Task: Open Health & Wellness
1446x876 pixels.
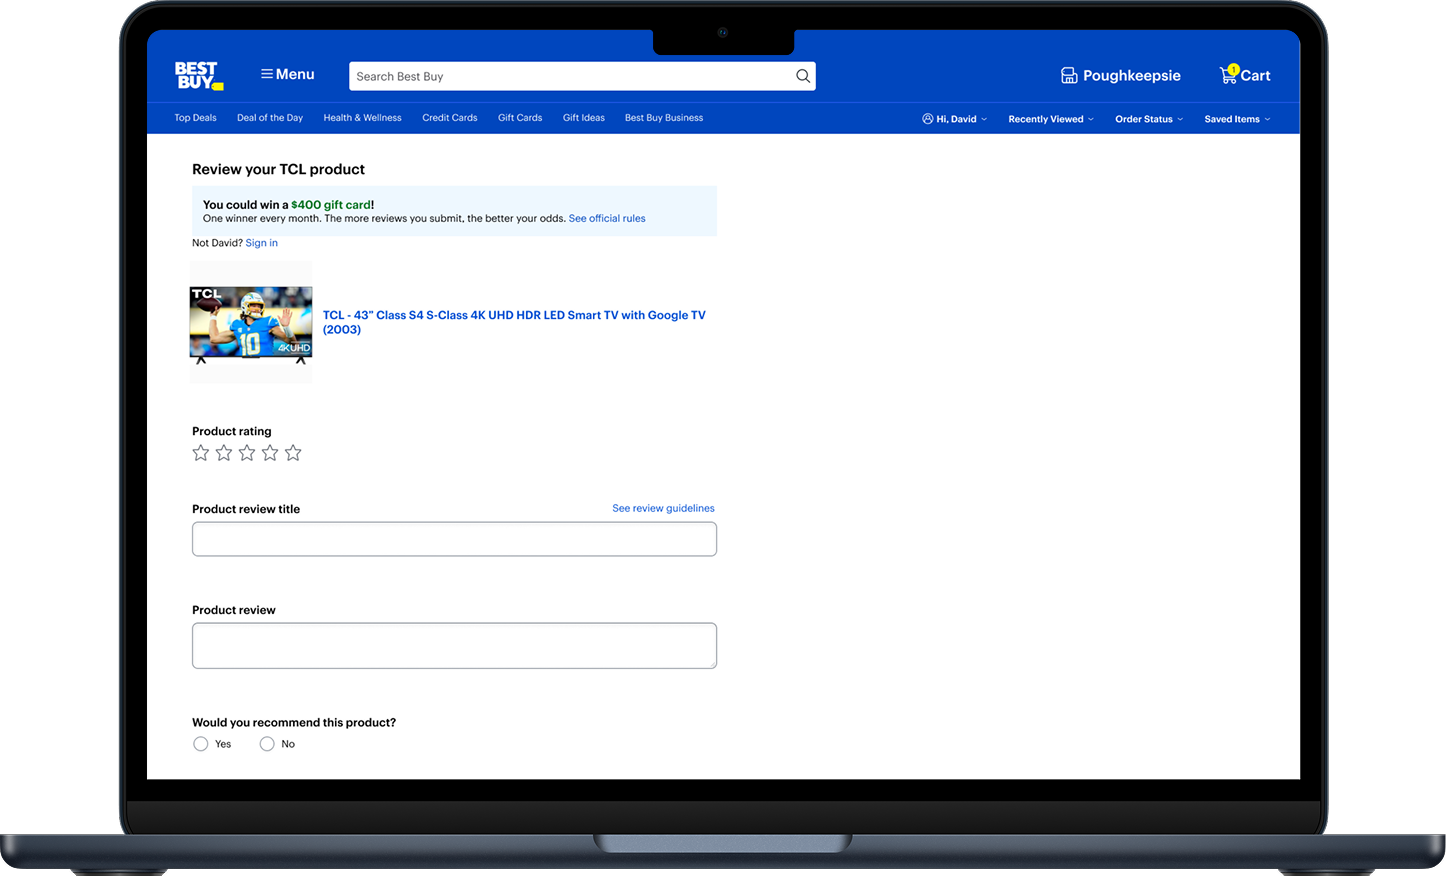Action: coord(362,118)
